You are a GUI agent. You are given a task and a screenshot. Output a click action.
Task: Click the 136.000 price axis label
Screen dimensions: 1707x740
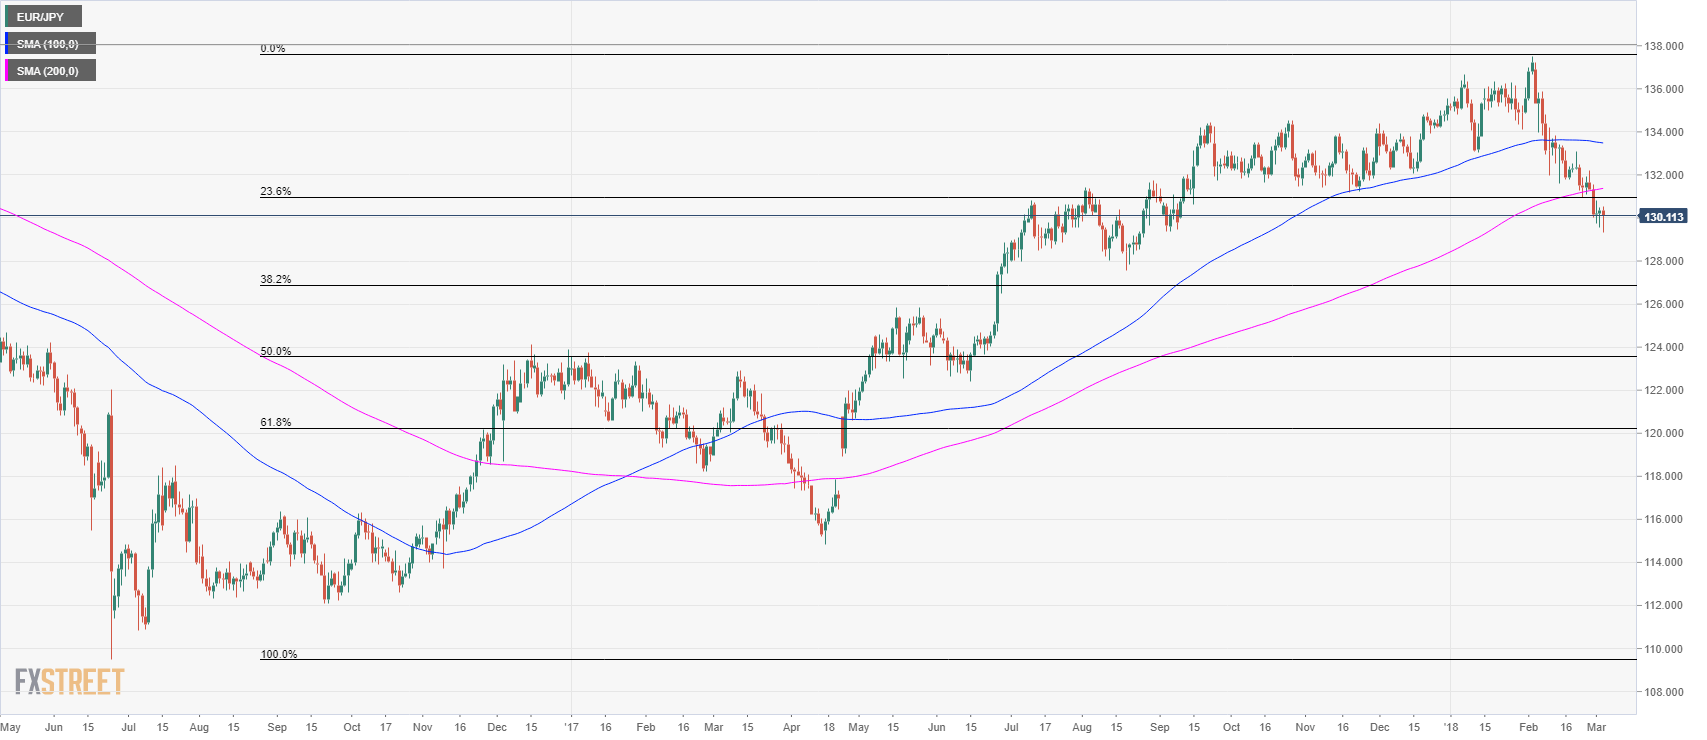point(1665,89)
